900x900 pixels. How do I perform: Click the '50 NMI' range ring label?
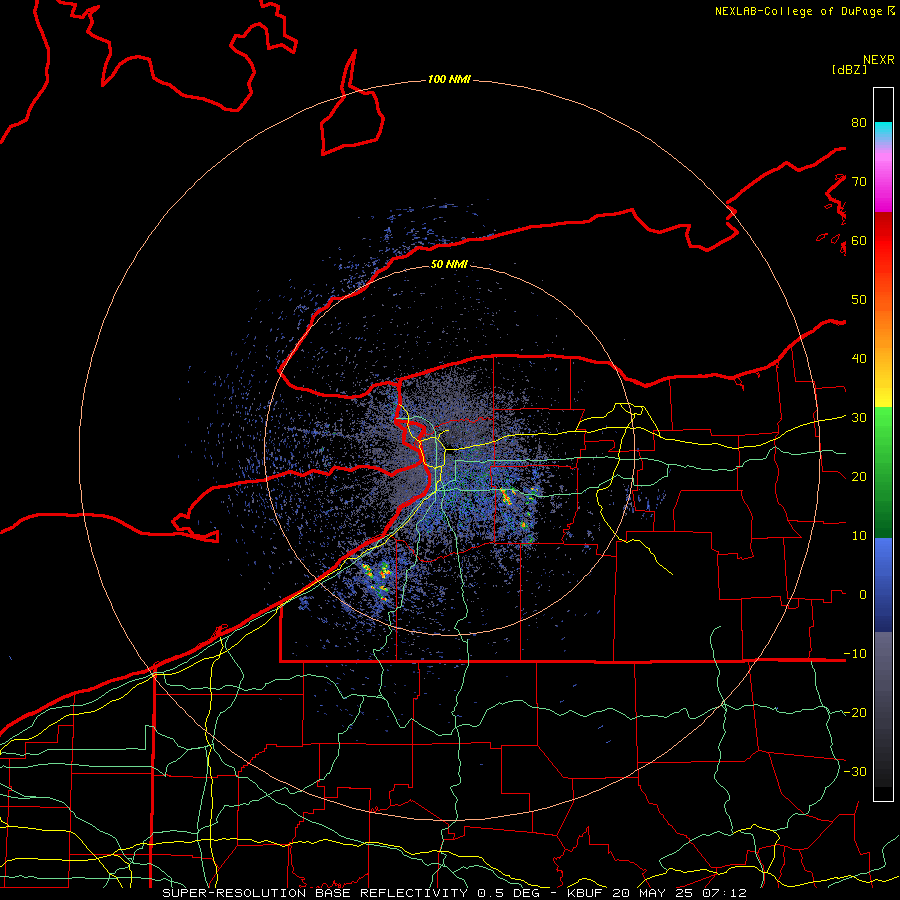point(449,264)
